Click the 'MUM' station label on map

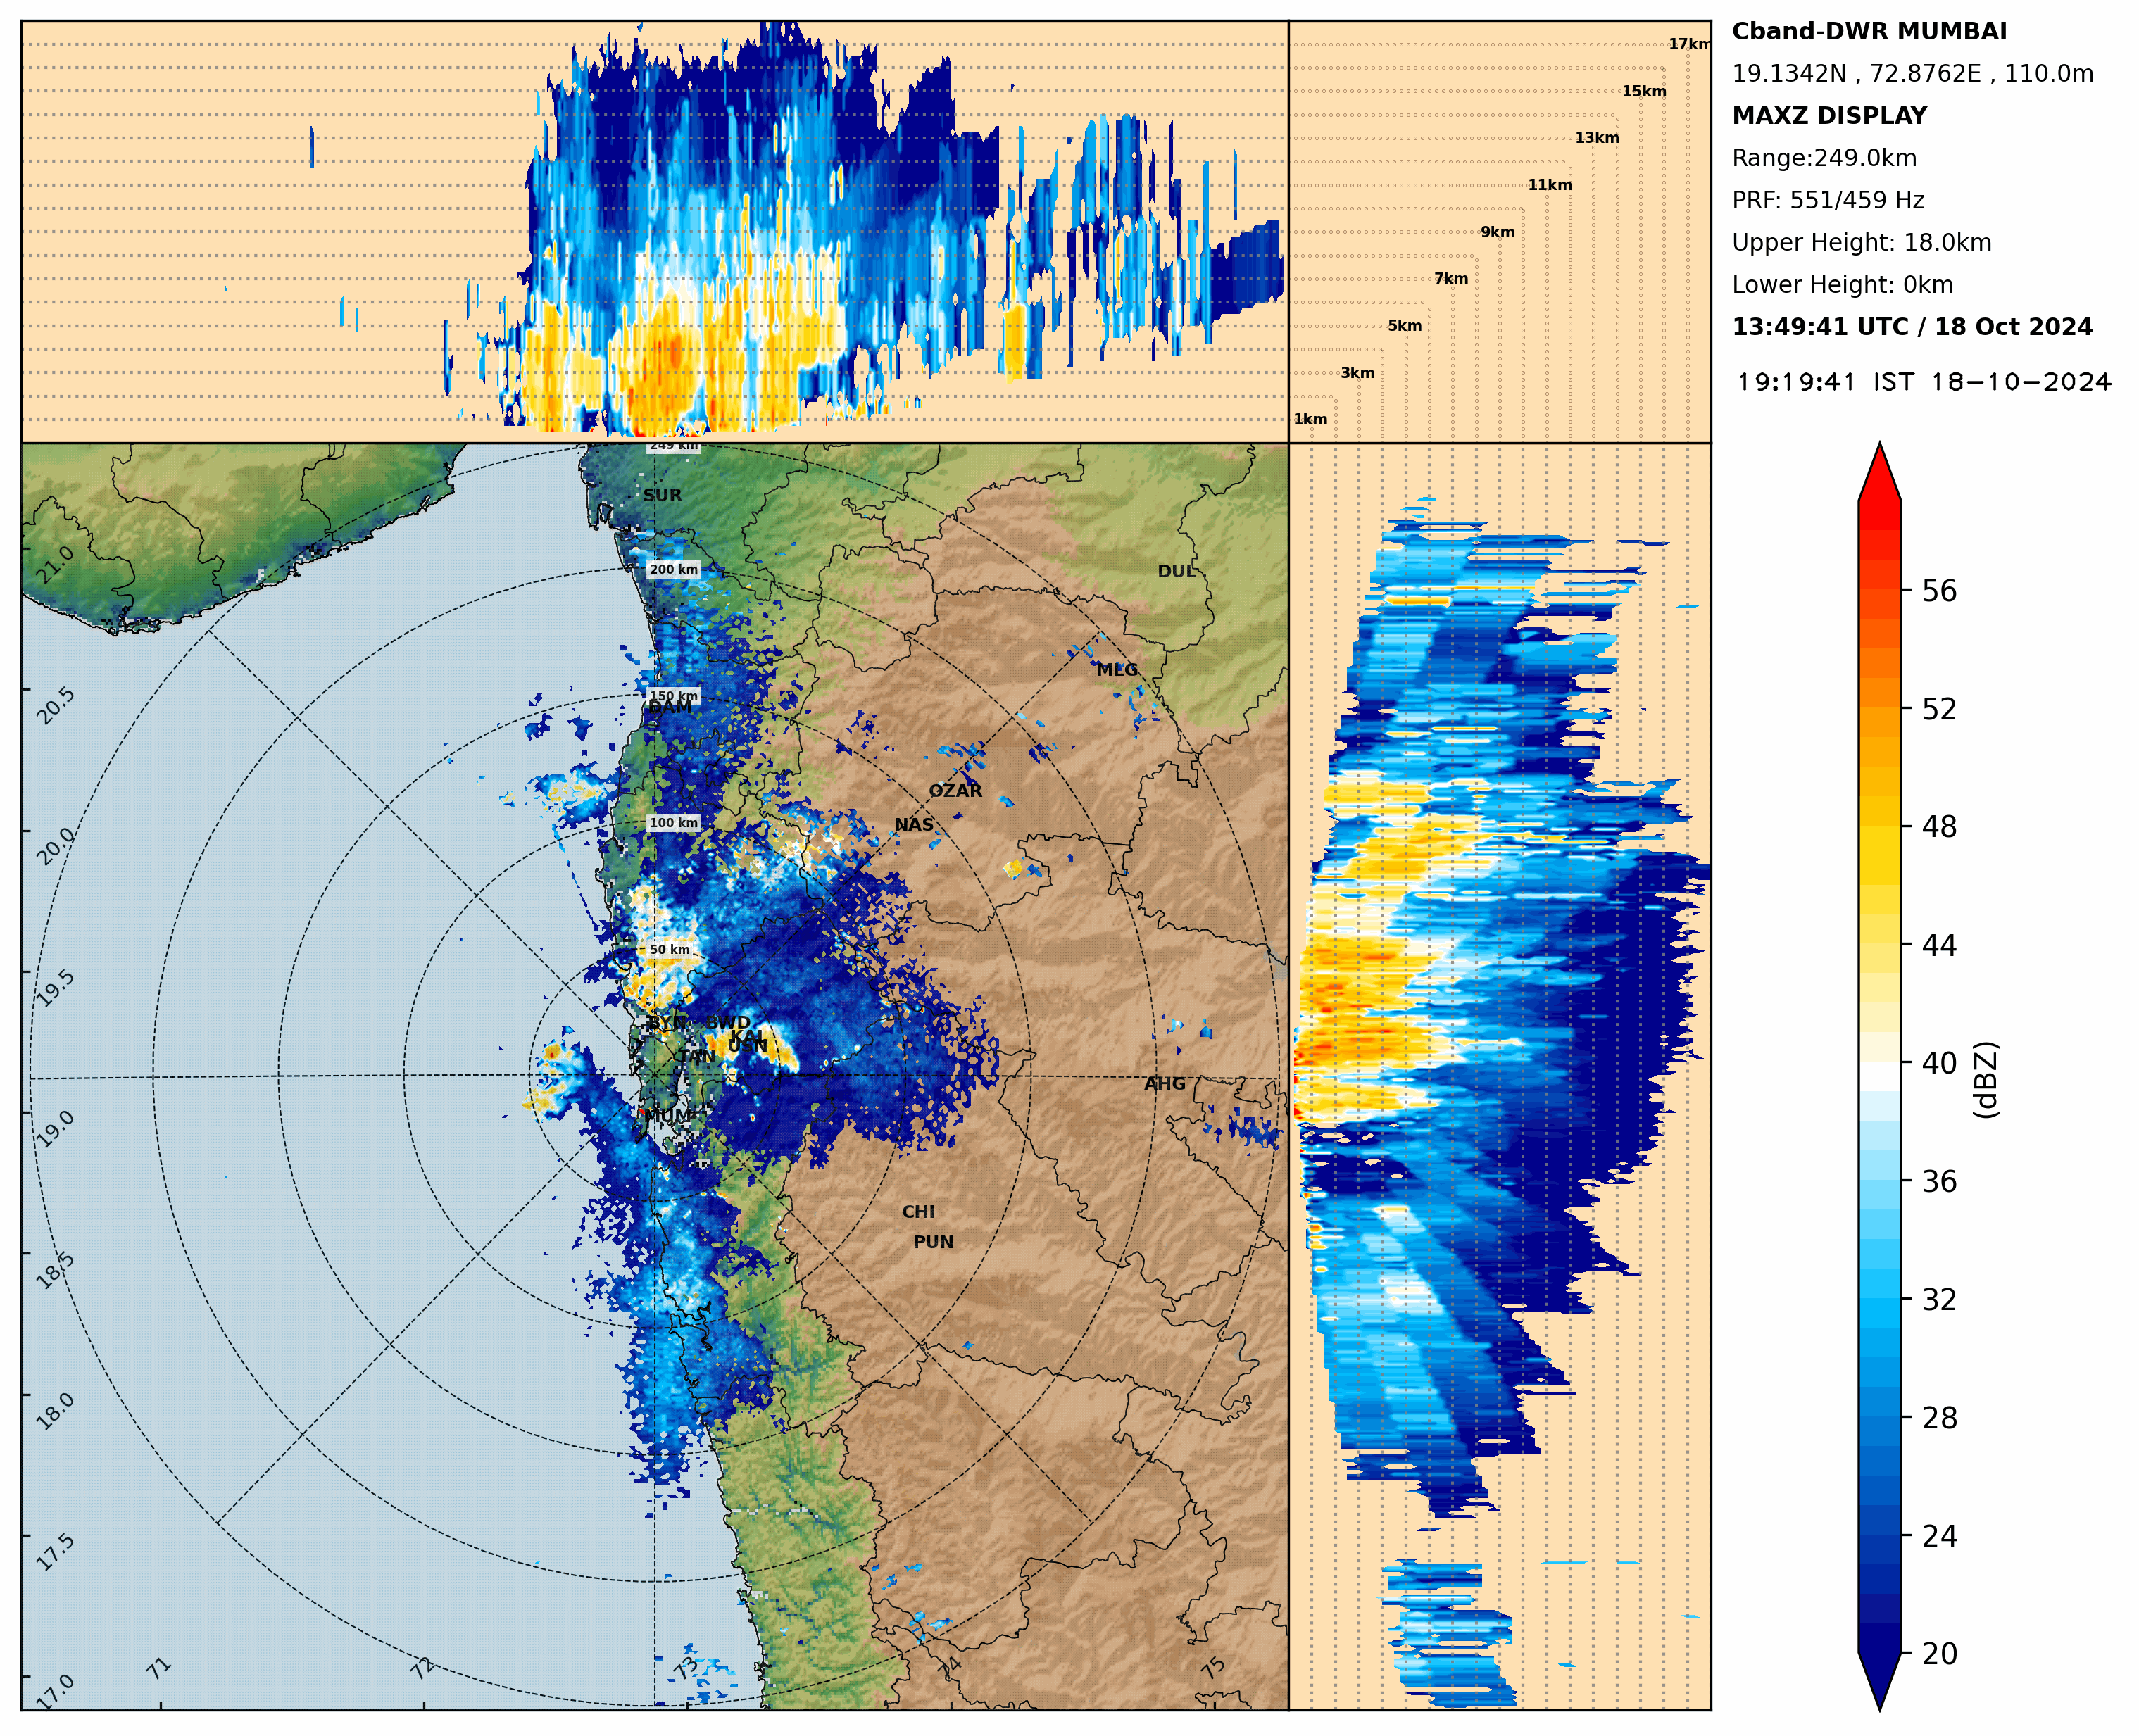click(x=668, y=1116)
